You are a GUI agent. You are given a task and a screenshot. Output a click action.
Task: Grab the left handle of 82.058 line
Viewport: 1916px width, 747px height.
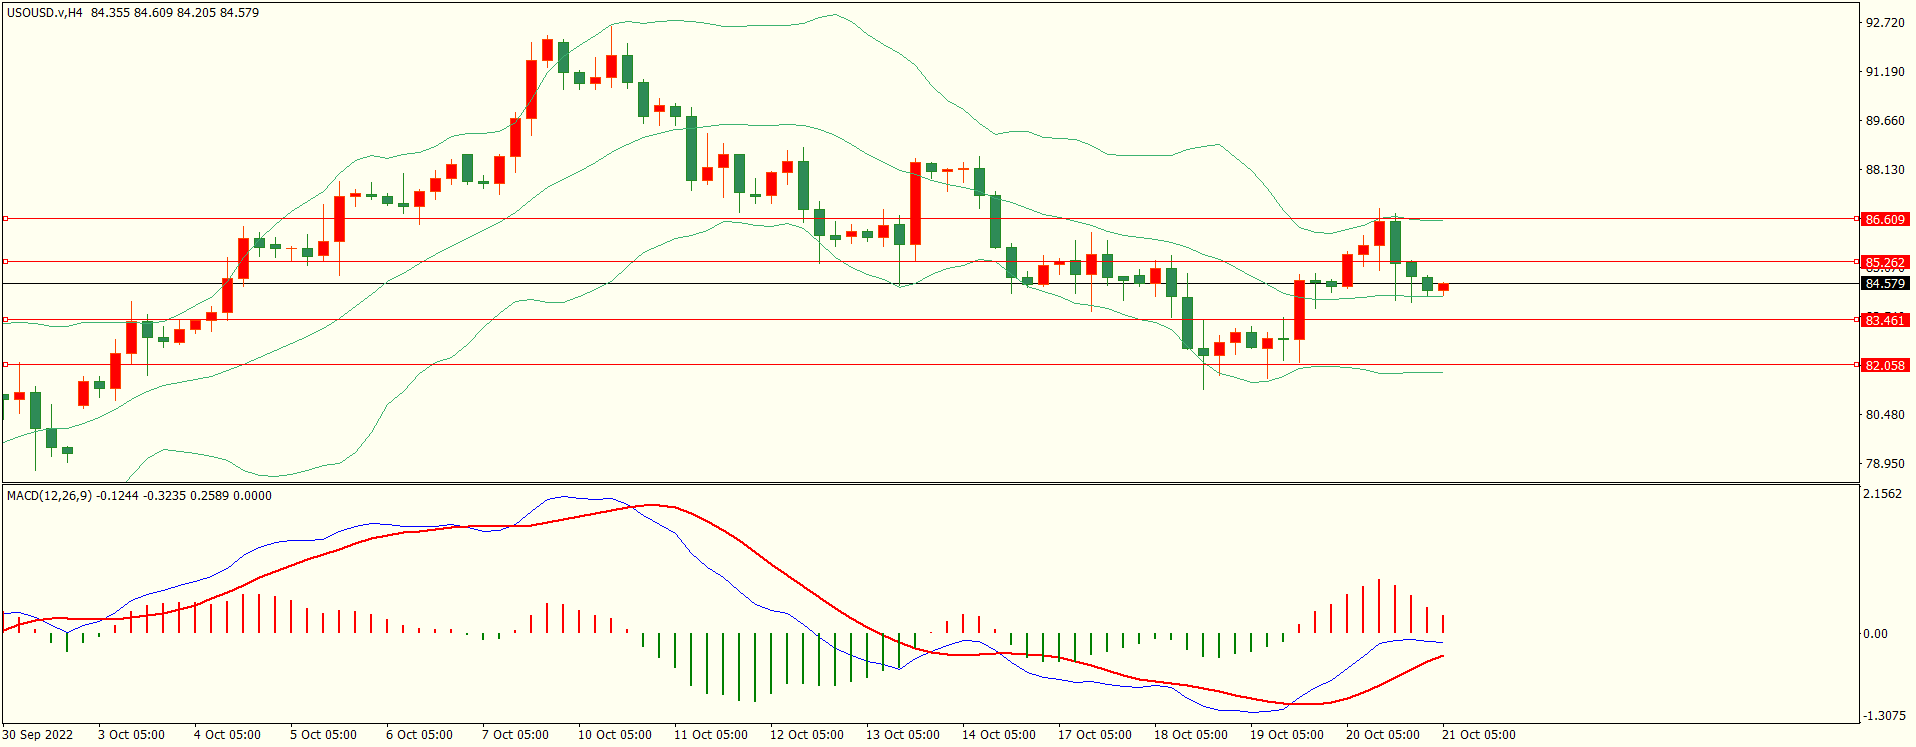click(5, 365)
